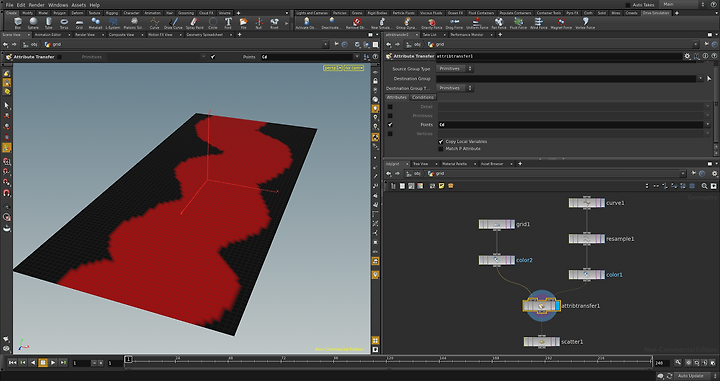
Task: Click the Magnet Force shelf tool
Action: pyautogui.click(x=561, y=23)
